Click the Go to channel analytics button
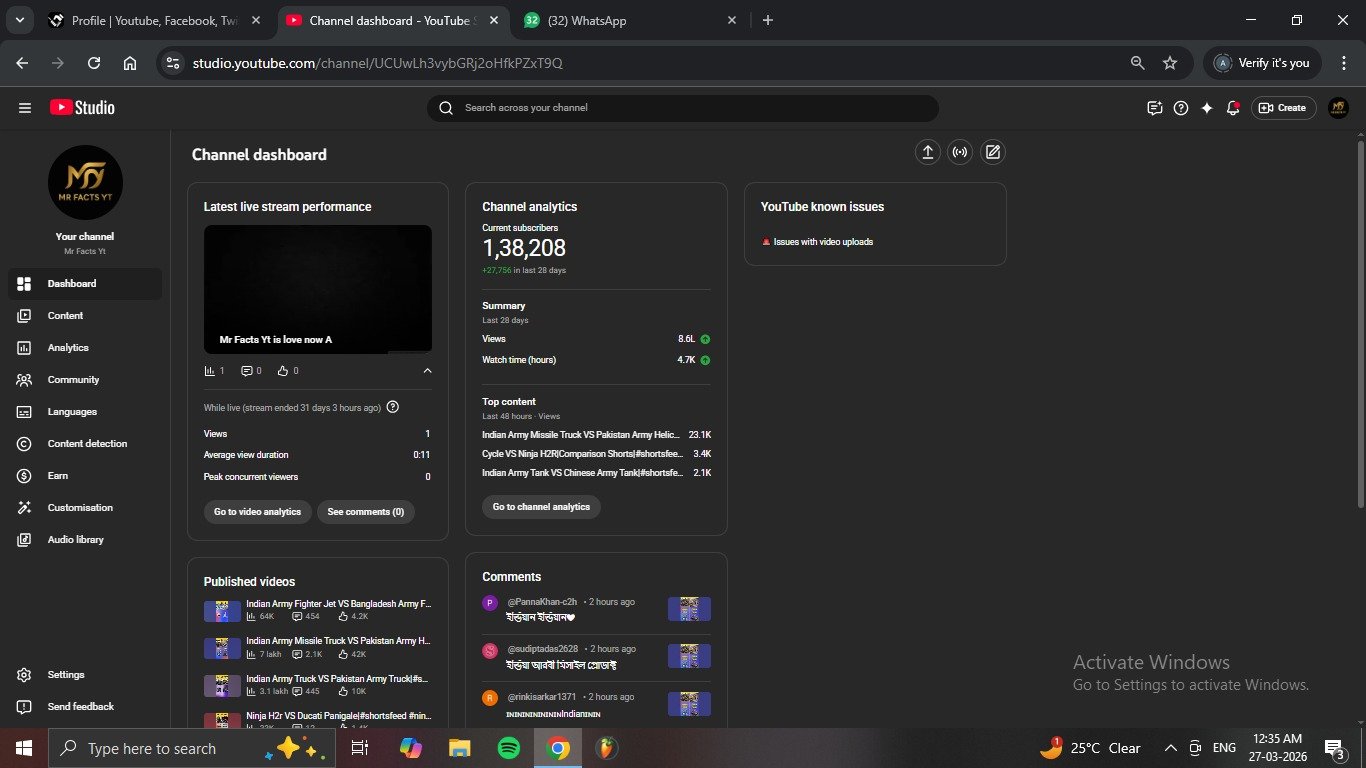Screen dimensions: 1366x768 pos(541,507)
